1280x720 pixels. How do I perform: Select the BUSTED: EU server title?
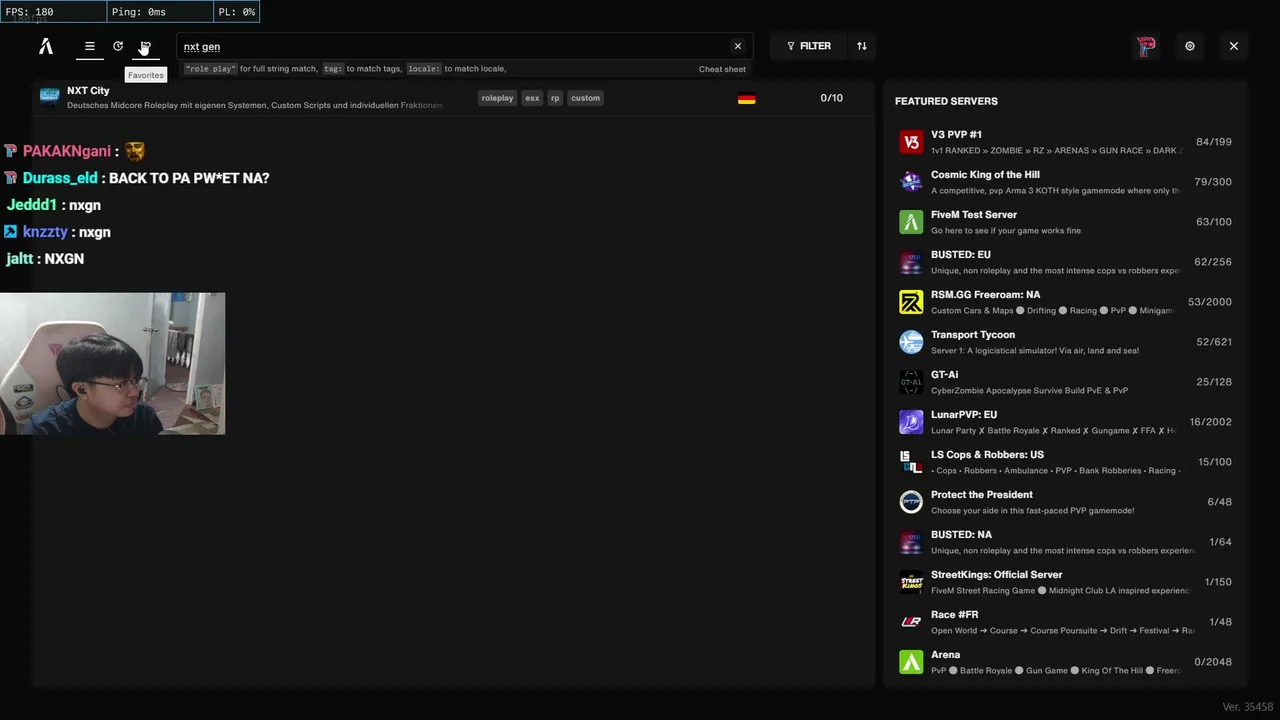click(961, 254)
